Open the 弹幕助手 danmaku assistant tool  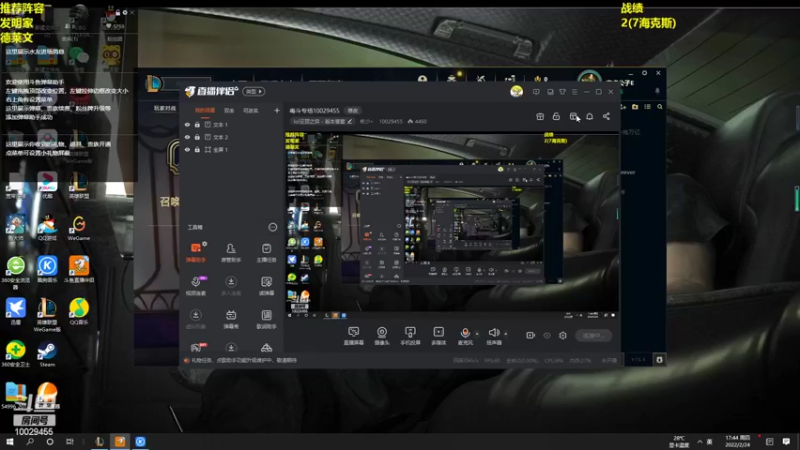[x=196, y=252]
